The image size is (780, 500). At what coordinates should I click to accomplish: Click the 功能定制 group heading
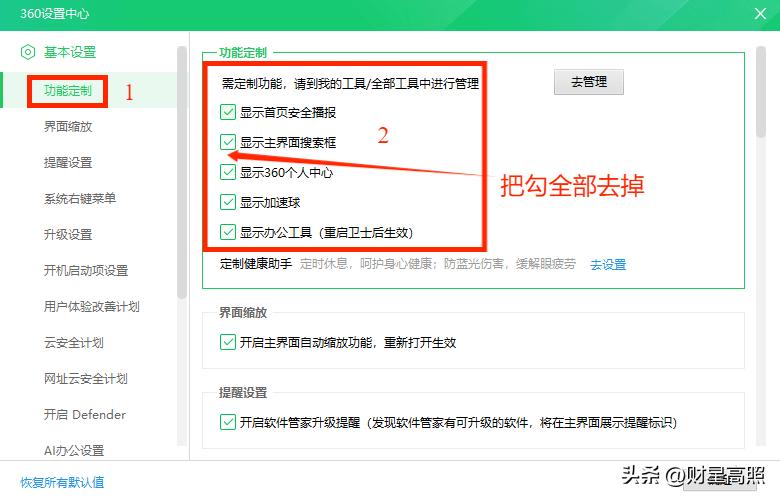click(x=243, y=52)
